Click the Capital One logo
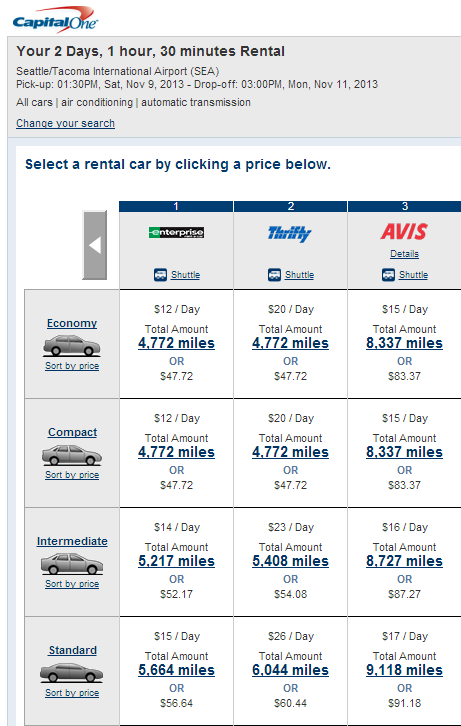Screen dimensions: 461x726 [x=55, y=20]
